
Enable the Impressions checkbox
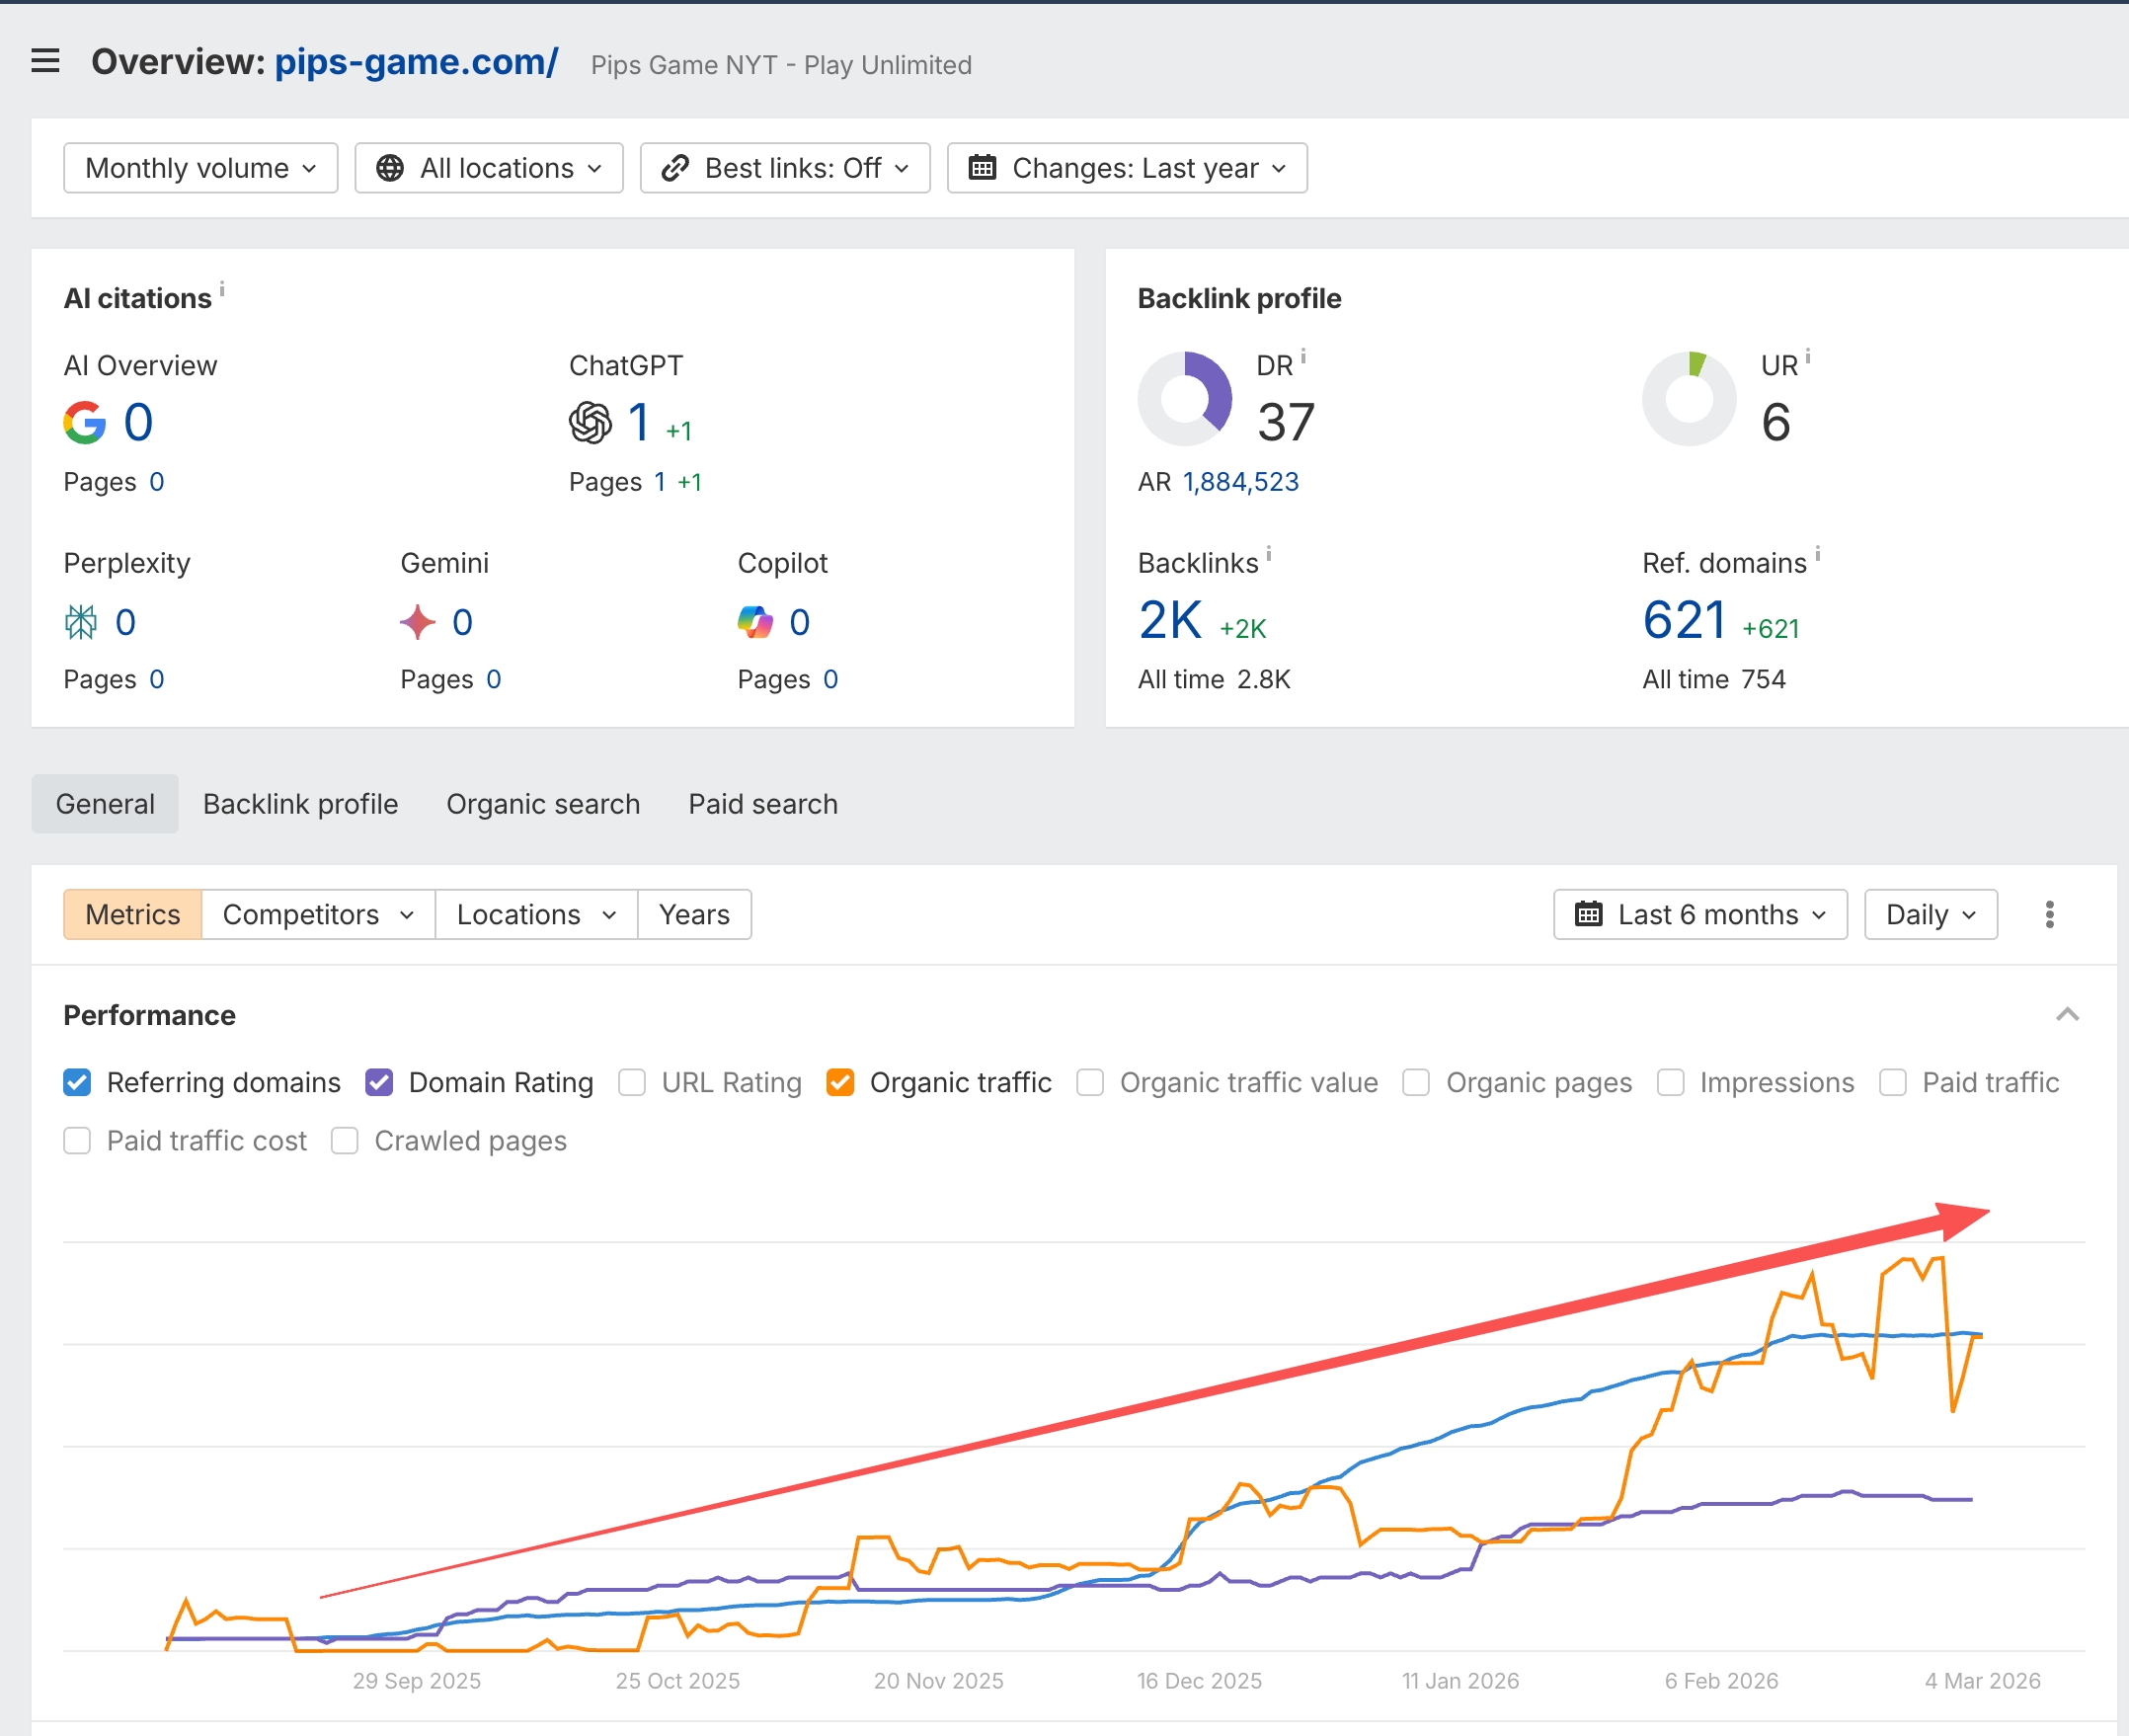pyautogui.click(x=1670, y=1082)
